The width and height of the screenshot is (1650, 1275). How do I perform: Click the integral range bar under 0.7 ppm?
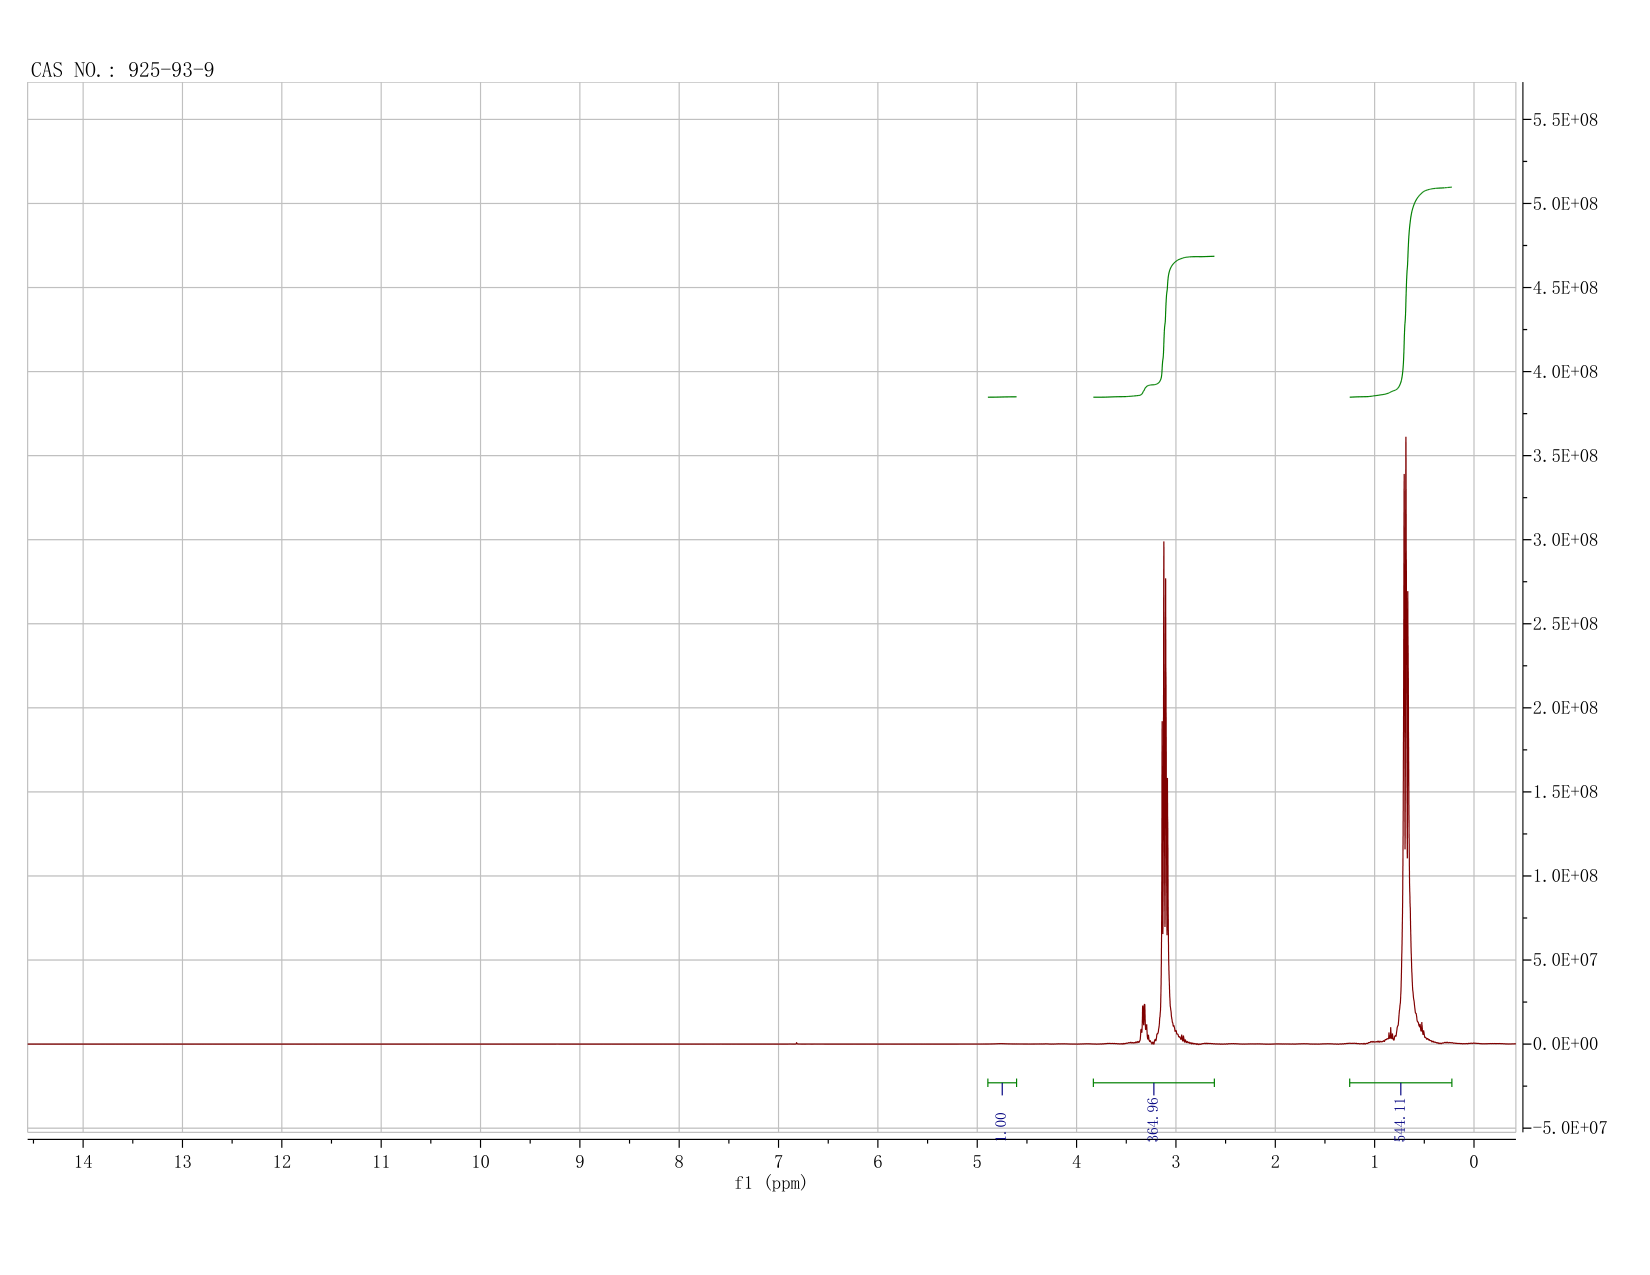[1400, 1082]
